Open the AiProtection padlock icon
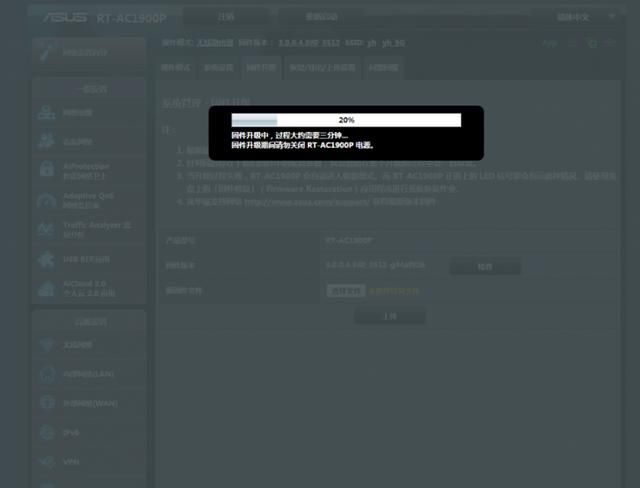This screenshot has height=488, width=640. pos(47,169)
